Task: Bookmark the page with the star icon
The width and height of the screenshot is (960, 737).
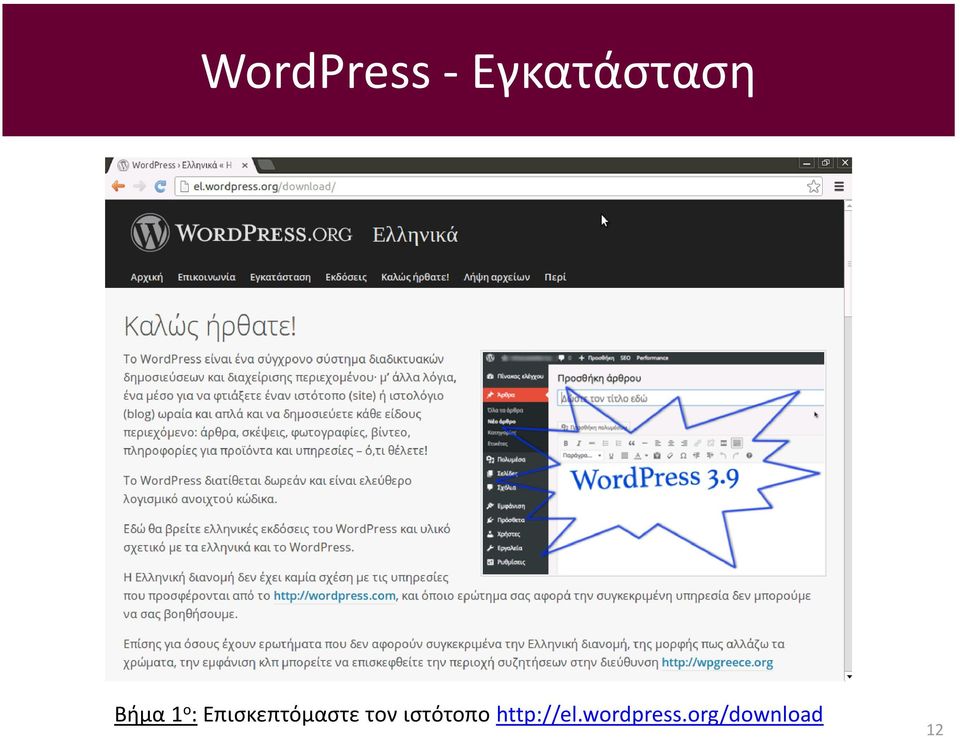Action: [x=813, y=186]
